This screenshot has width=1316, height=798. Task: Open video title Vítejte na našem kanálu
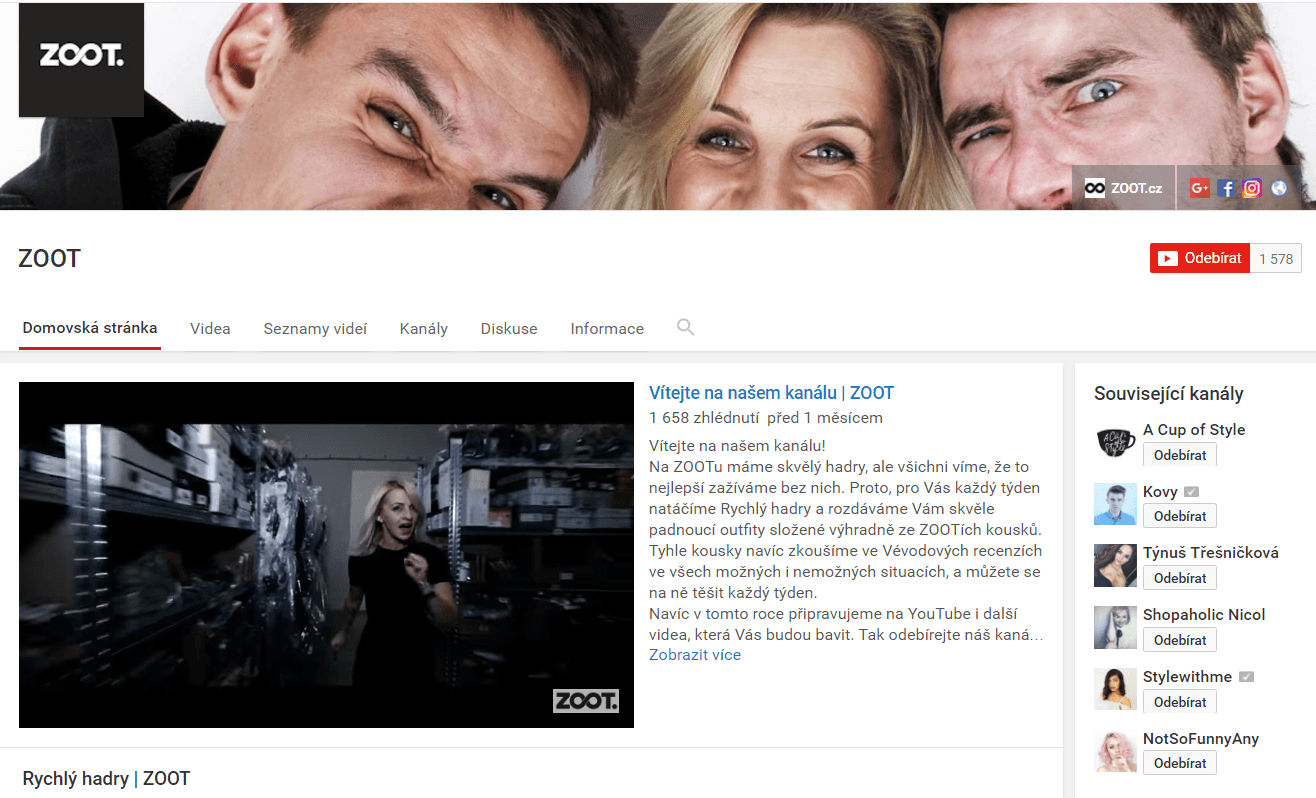coord(771,393)
